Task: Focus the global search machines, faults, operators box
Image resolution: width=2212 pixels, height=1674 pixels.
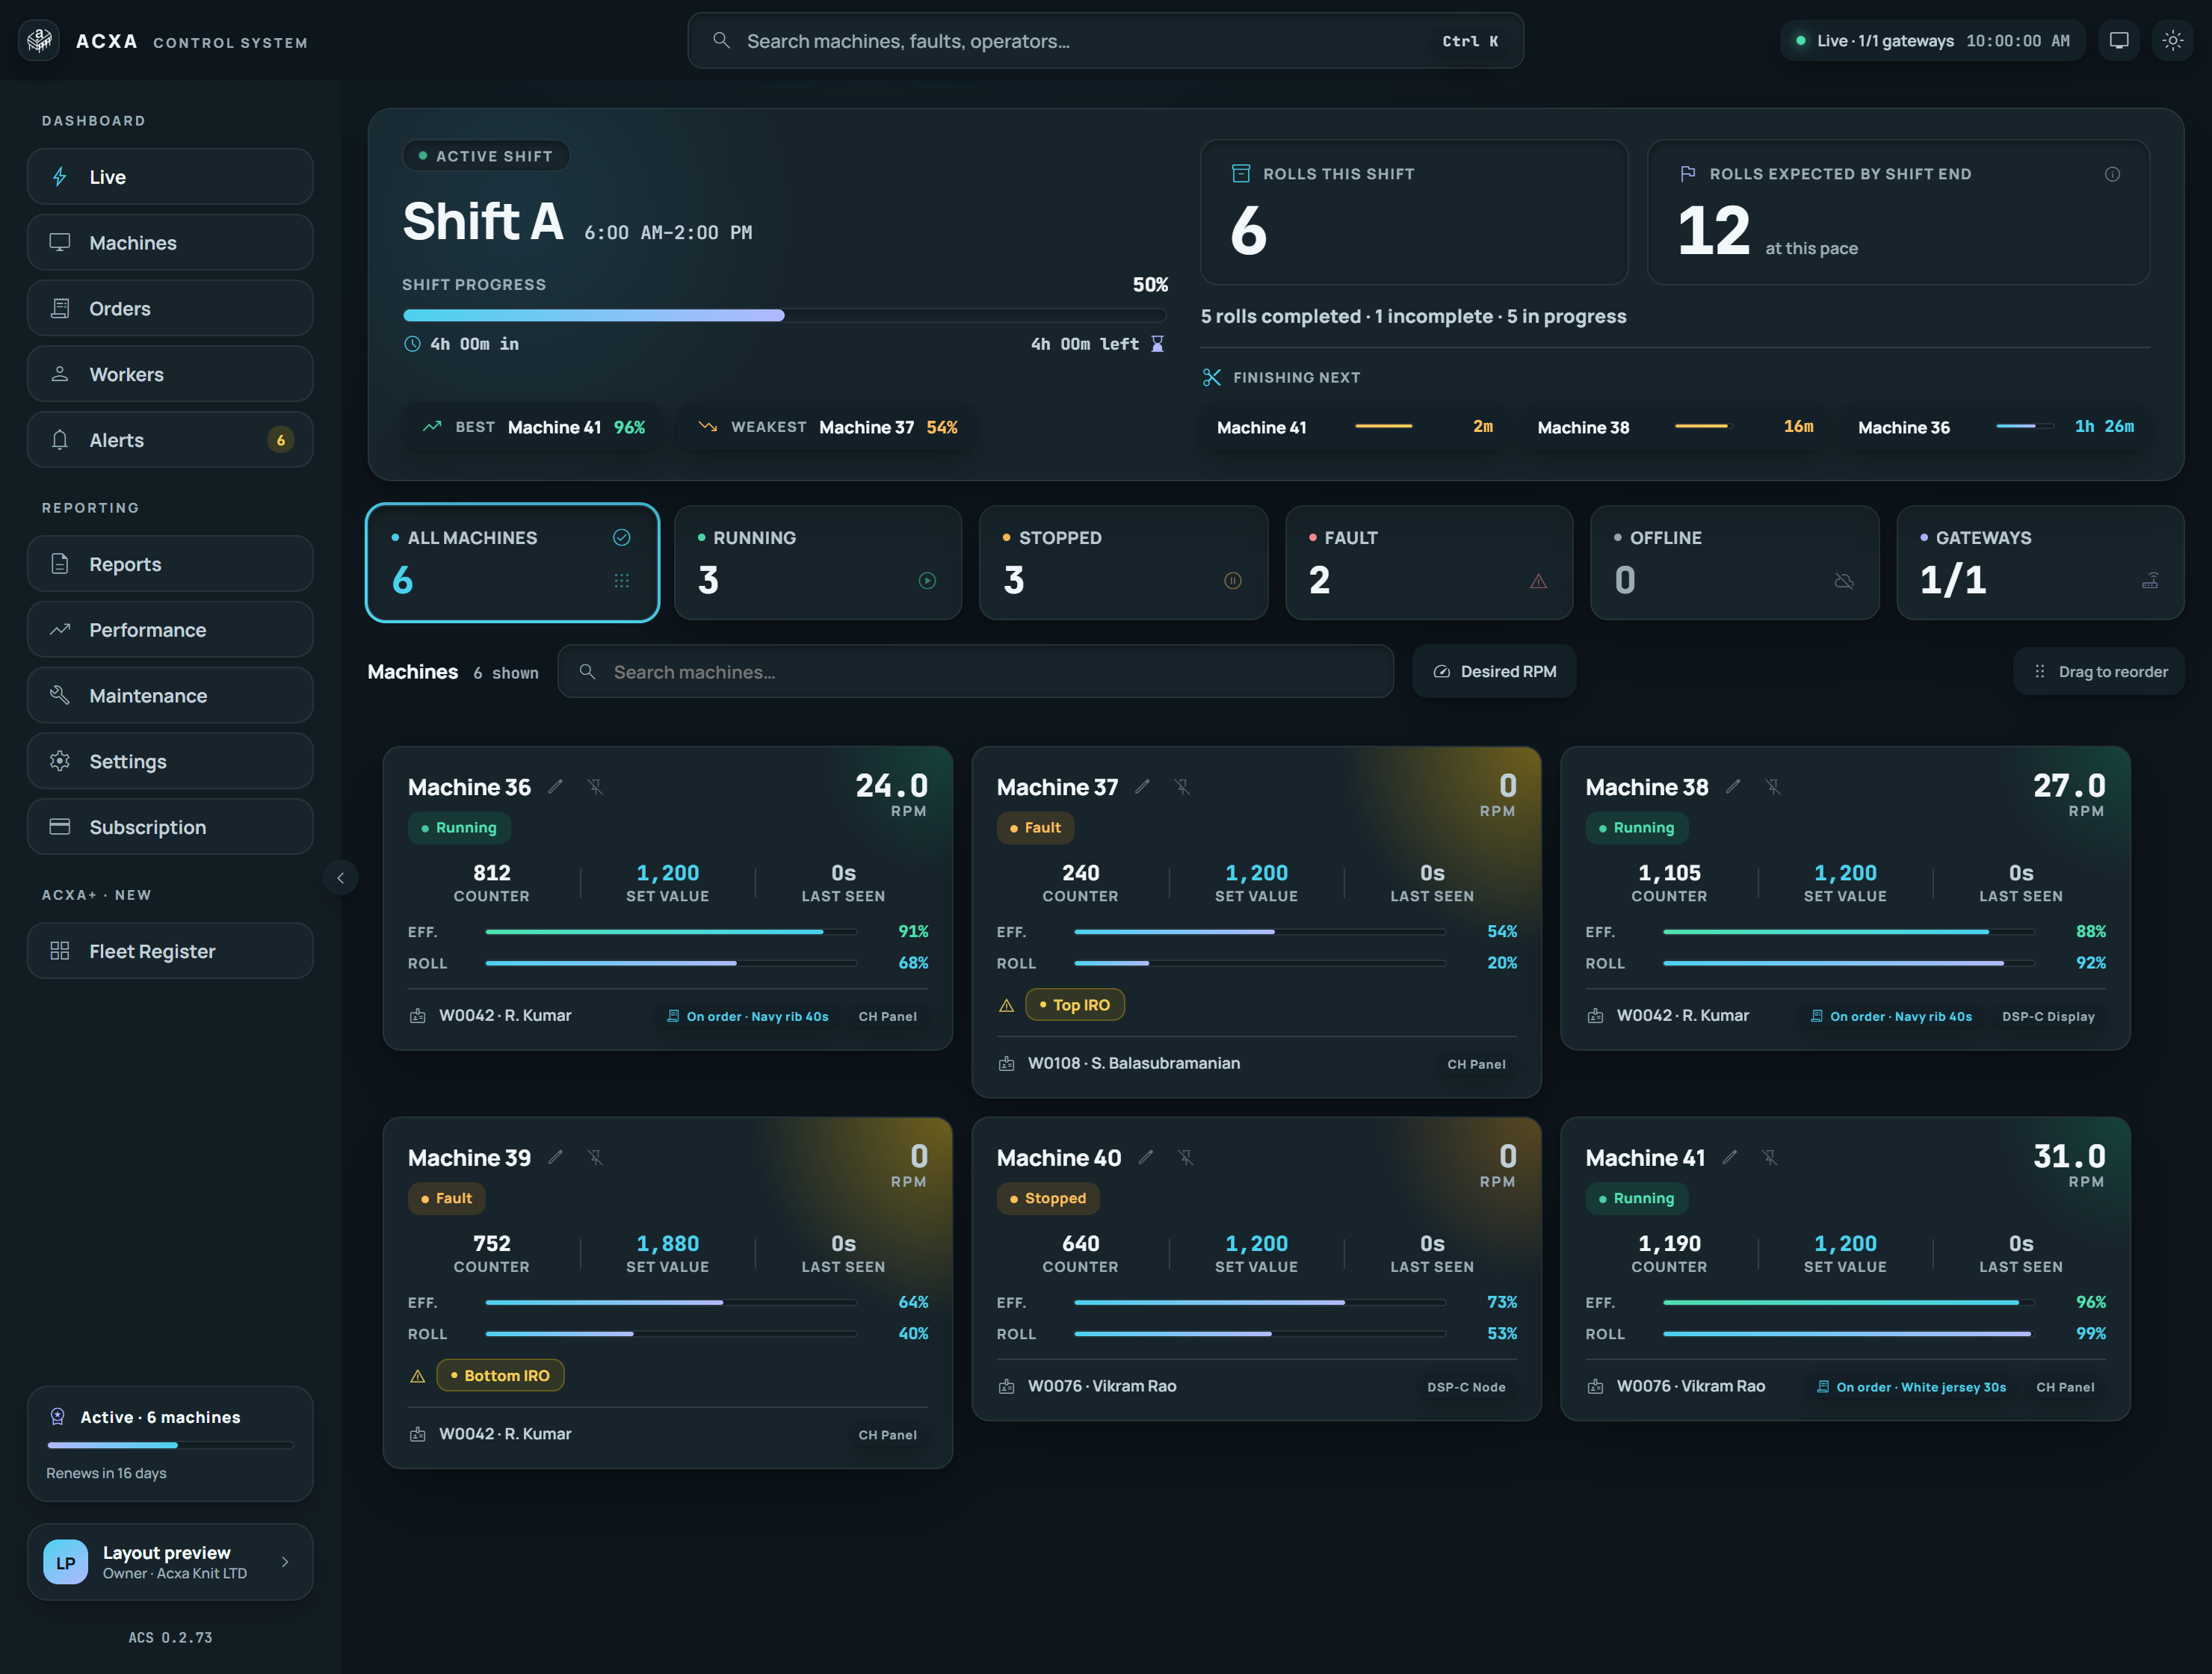Action: click(x=1105, y=41)
